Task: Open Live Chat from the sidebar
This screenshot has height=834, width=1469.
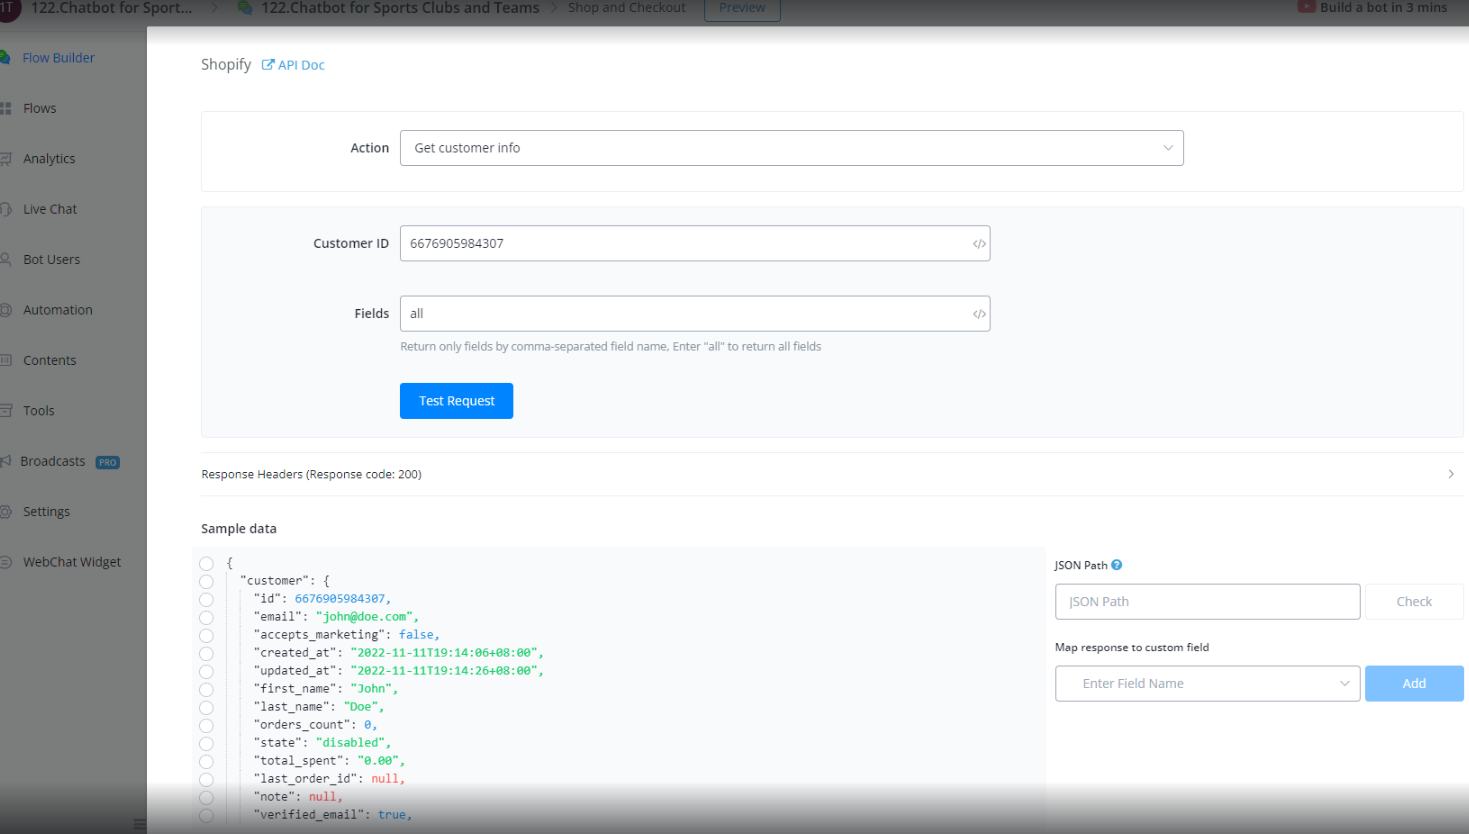Action: [x=50, y=209]
